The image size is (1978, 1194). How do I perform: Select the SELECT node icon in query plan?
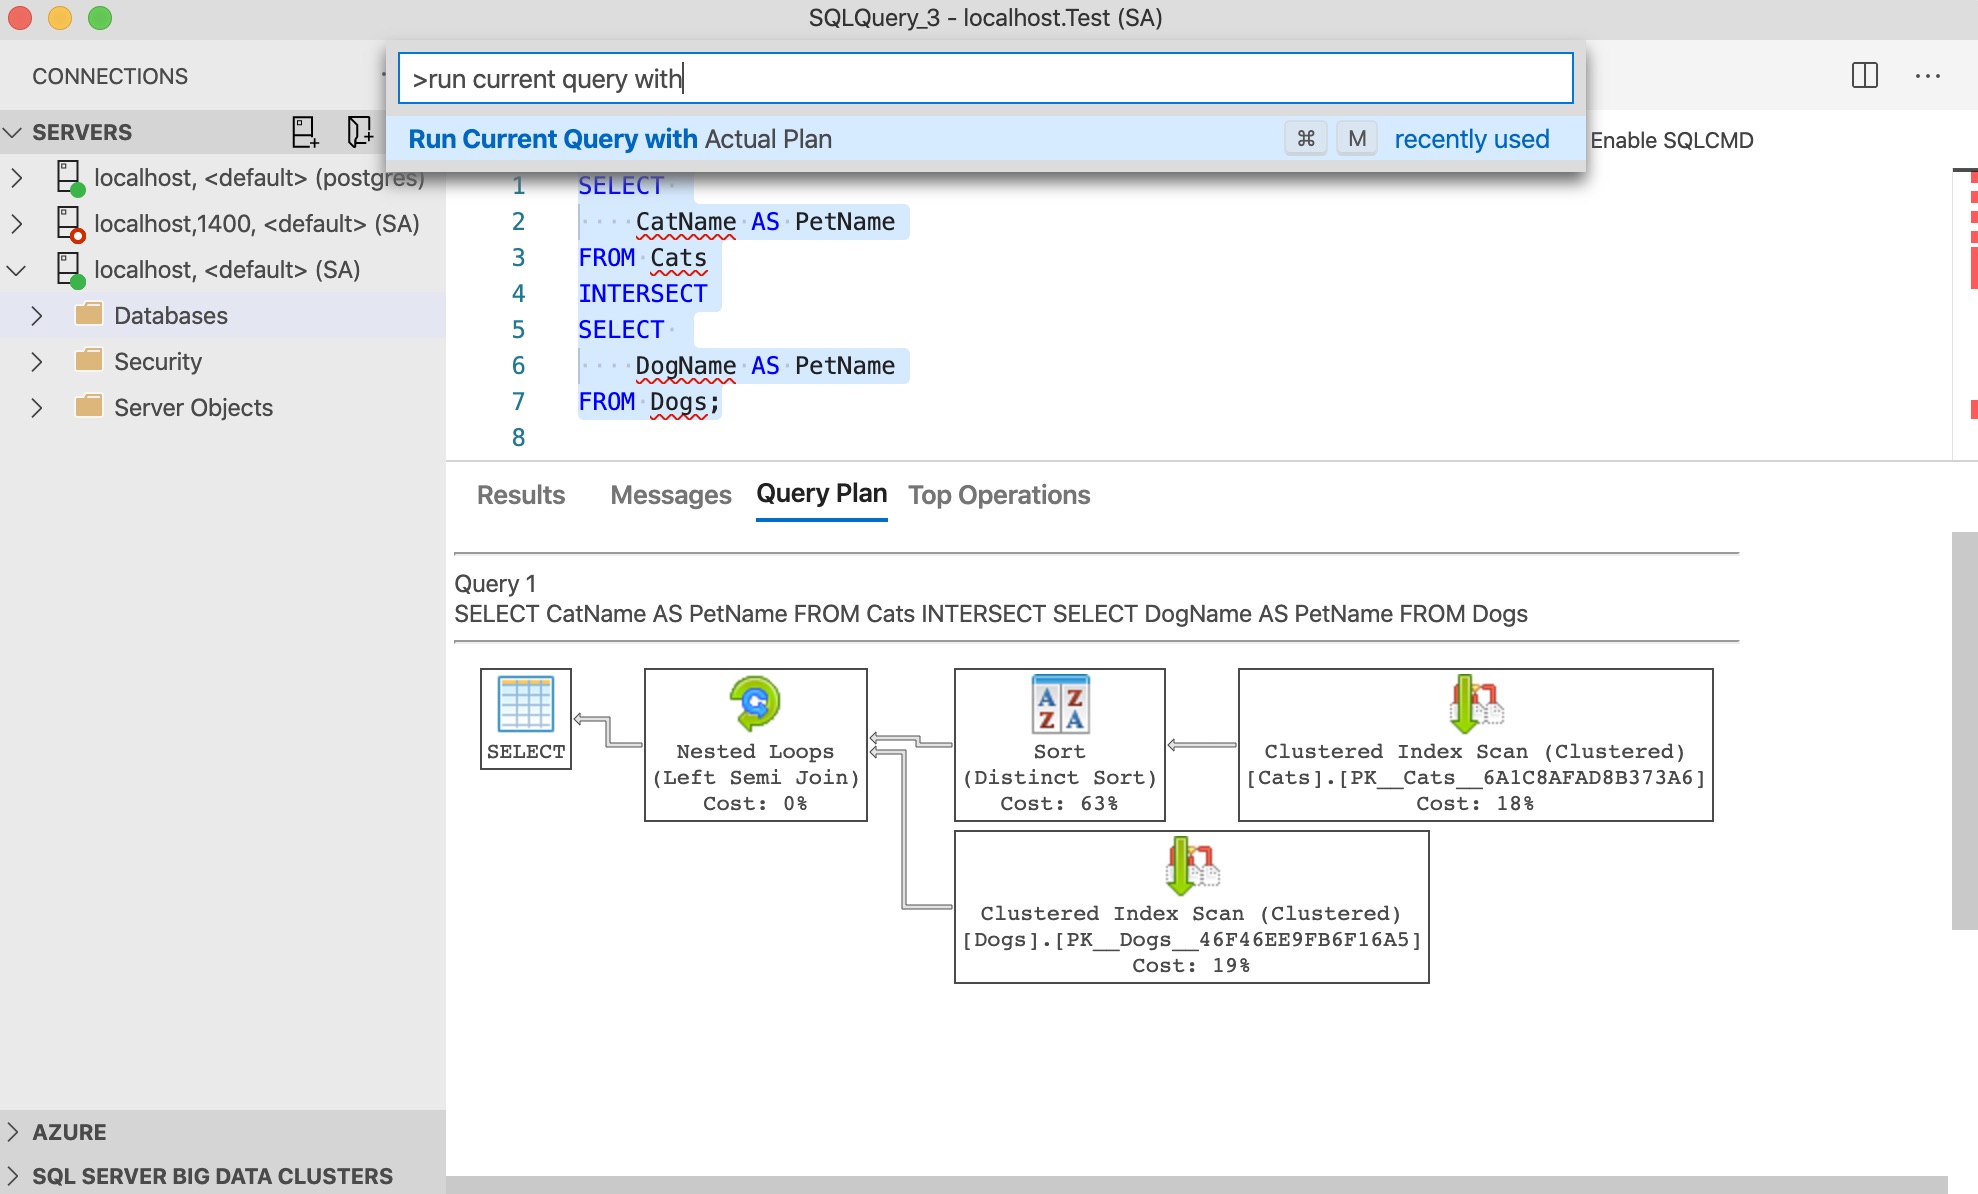524,707
